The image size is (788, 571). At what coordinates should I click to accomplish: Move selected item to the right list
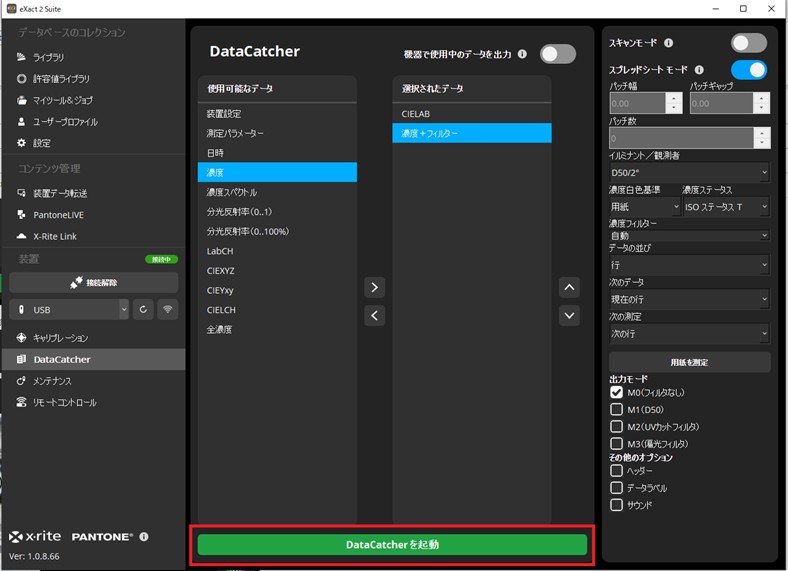374,288
